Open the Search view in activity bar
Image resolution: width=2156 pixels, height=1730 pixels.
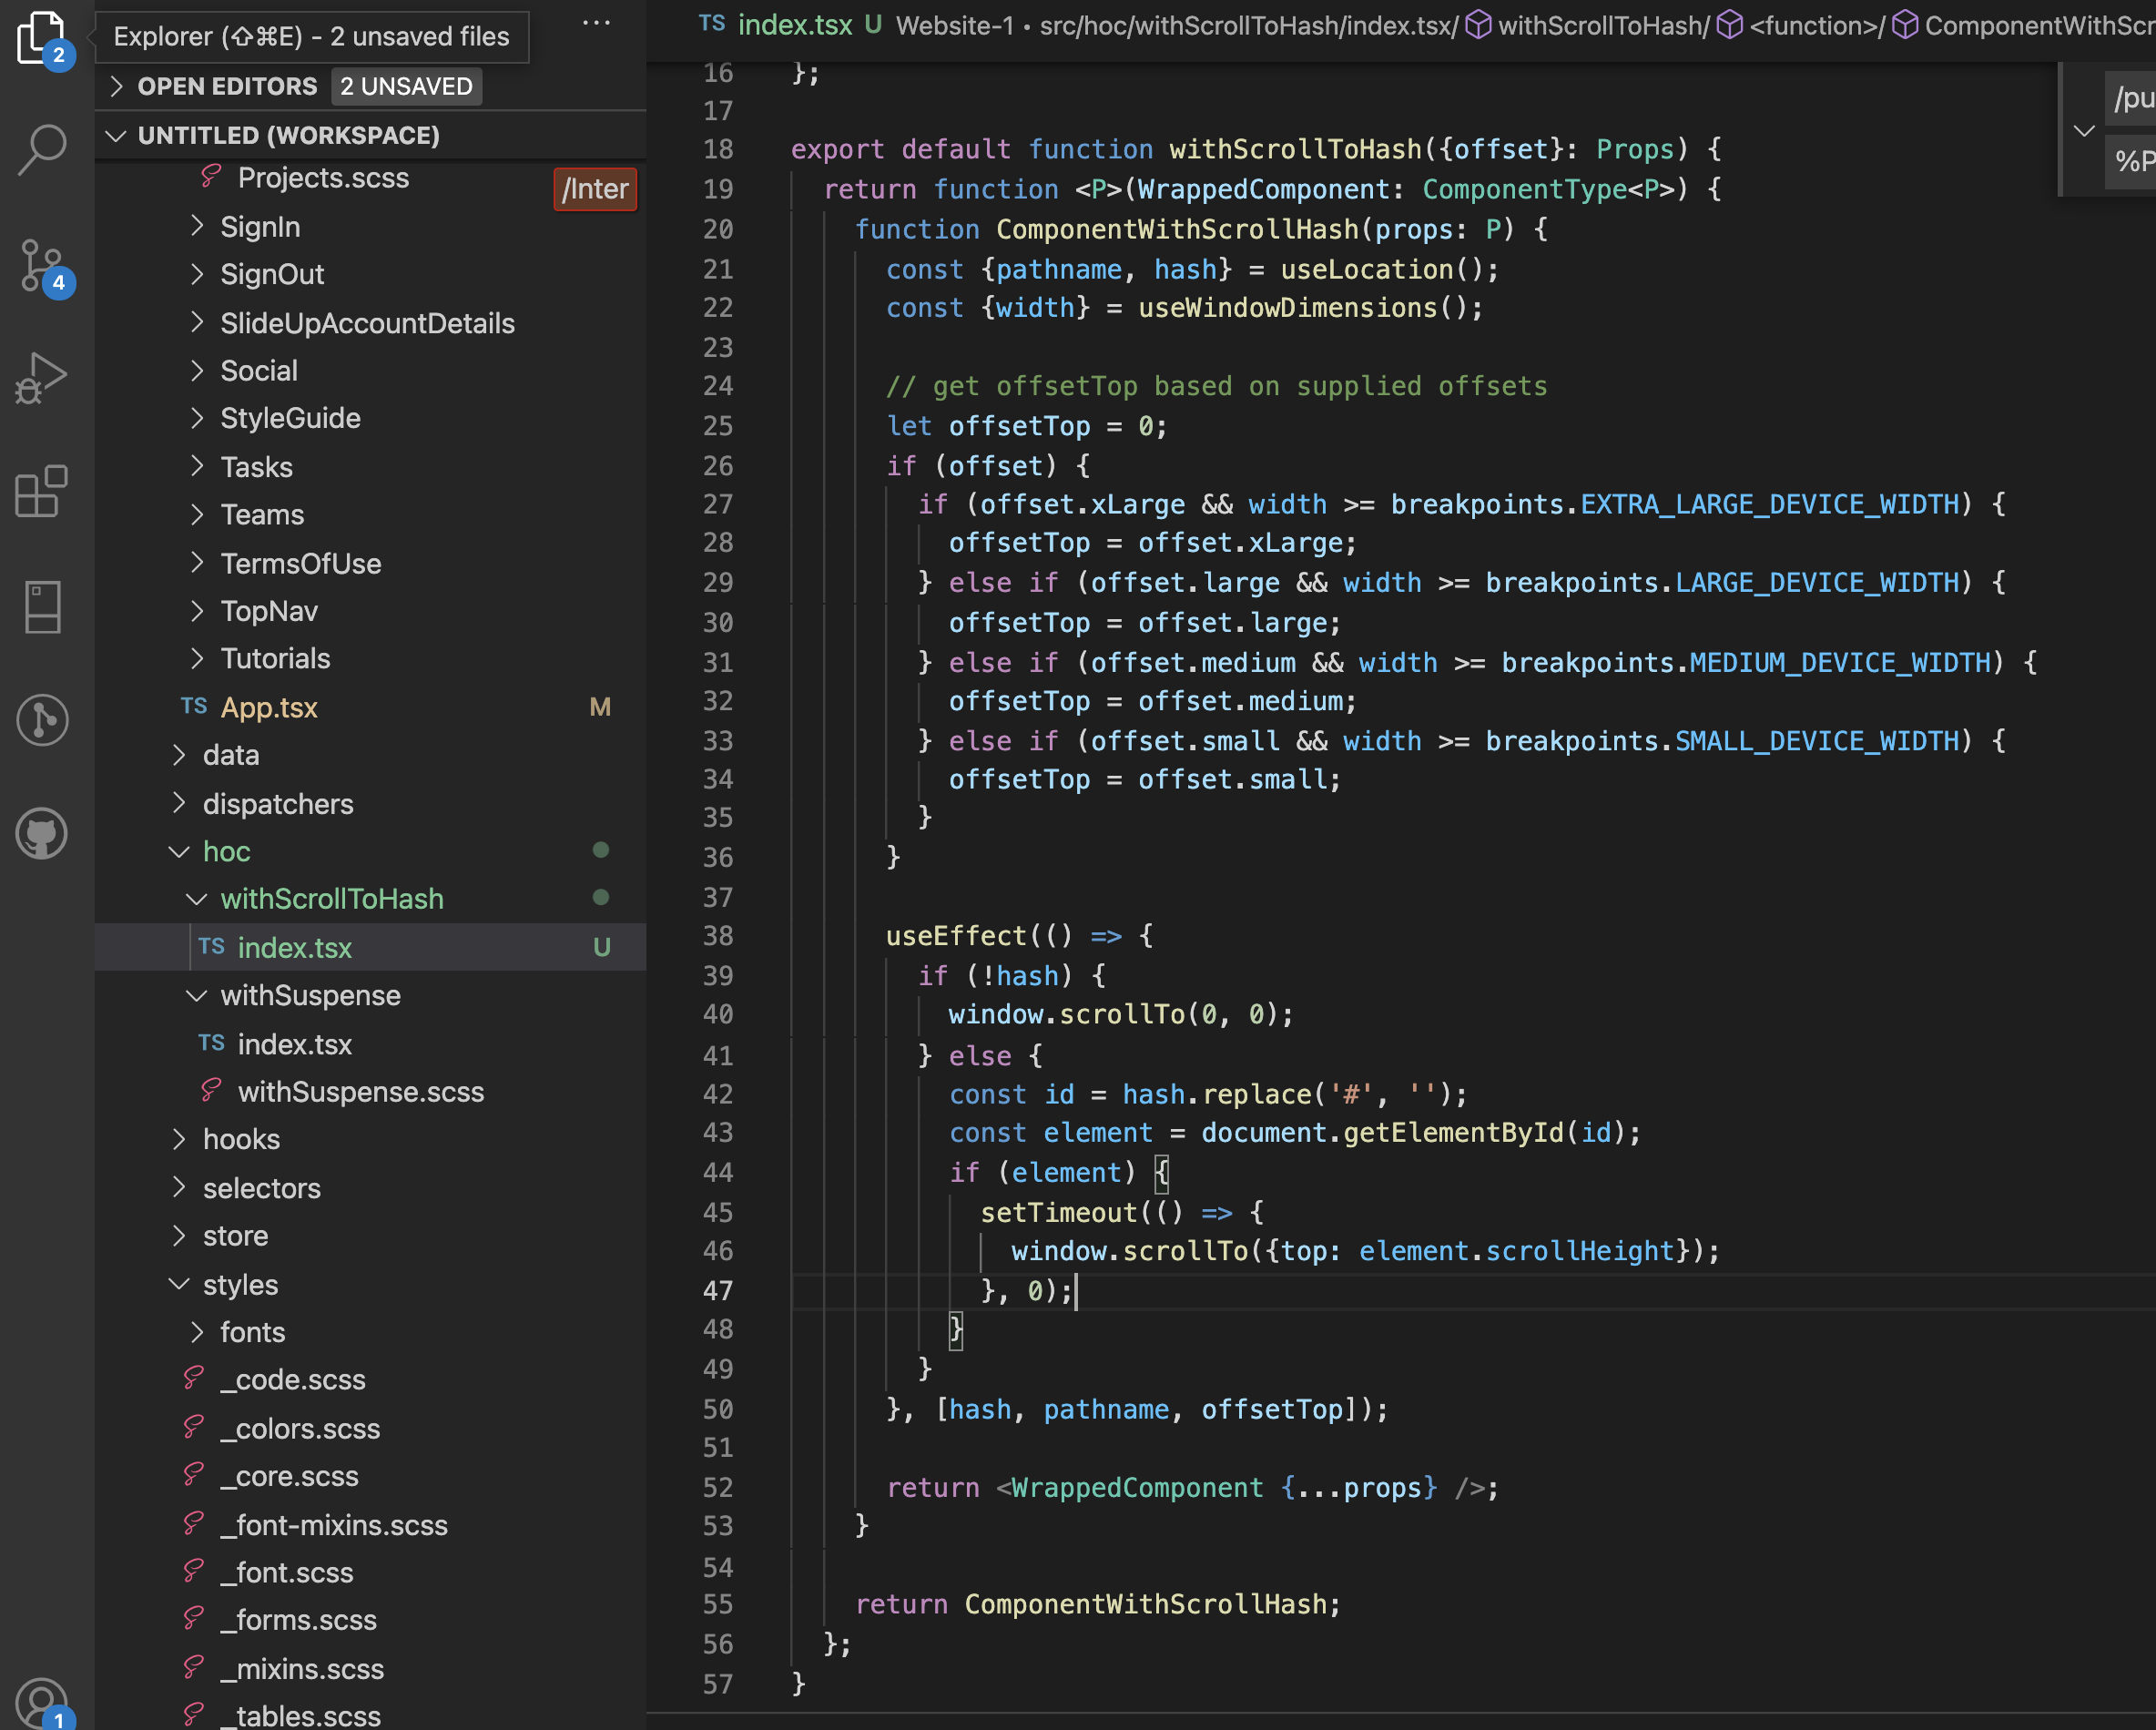click(x=42, y=151)
